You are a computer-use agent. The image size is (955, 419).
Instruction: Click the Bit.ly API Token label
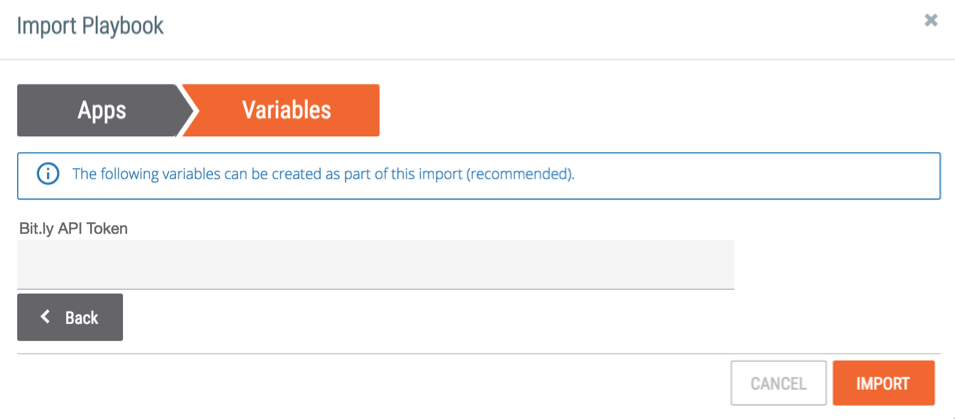(74, 229)
